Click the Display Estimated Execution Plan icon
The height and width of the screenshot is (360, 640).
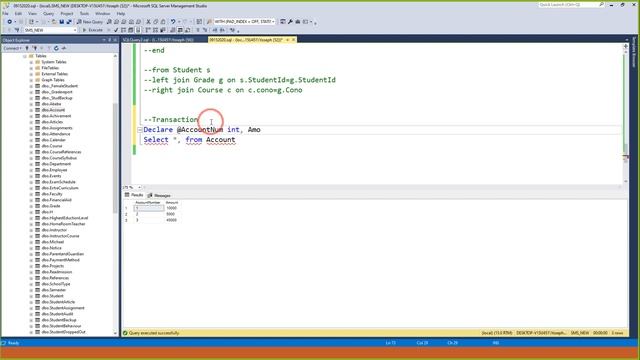click(123, 30)
